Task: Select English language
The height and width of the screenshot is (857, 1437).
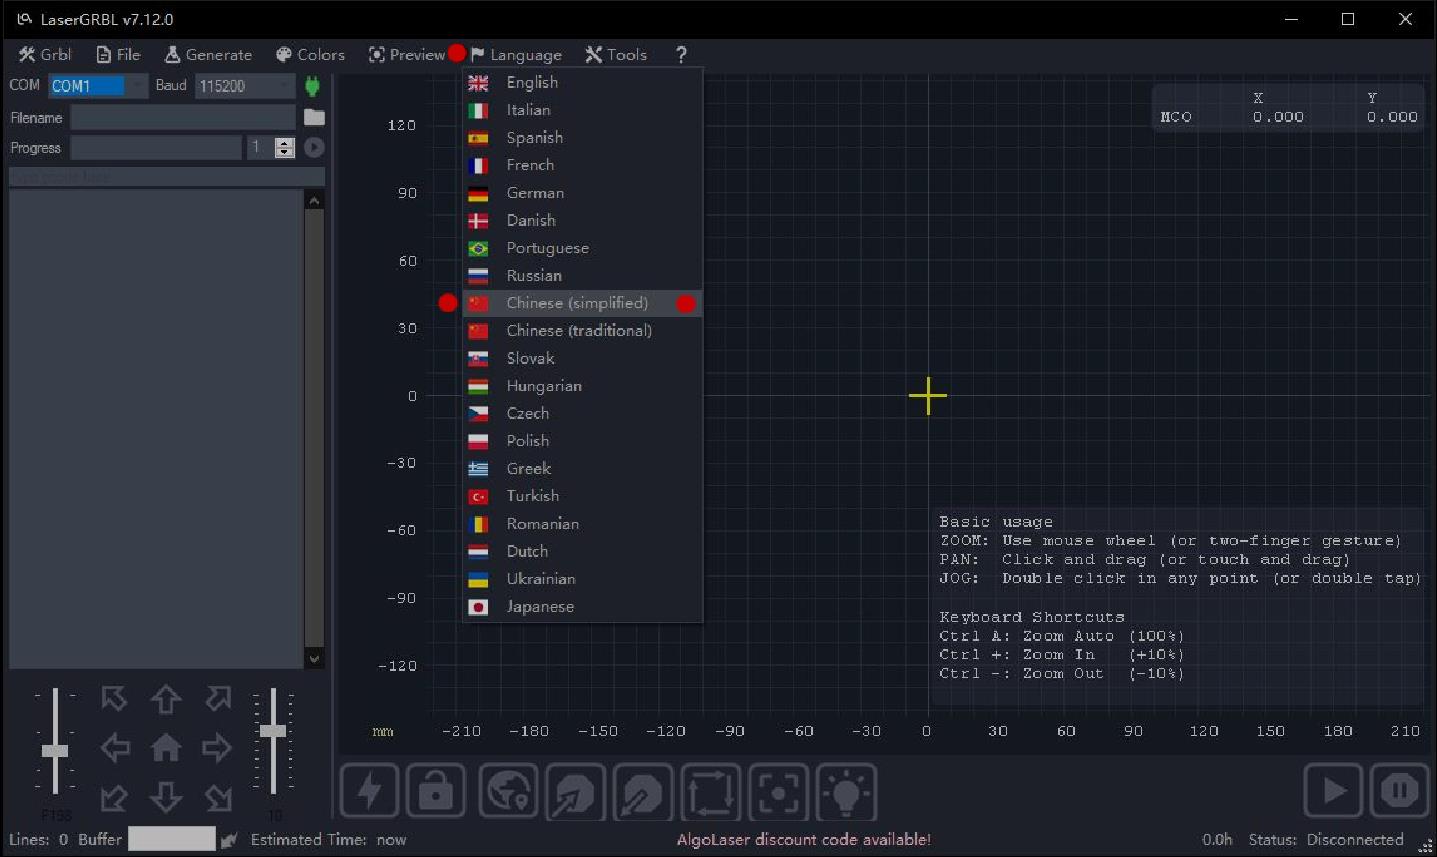Action: coord(582,83)
